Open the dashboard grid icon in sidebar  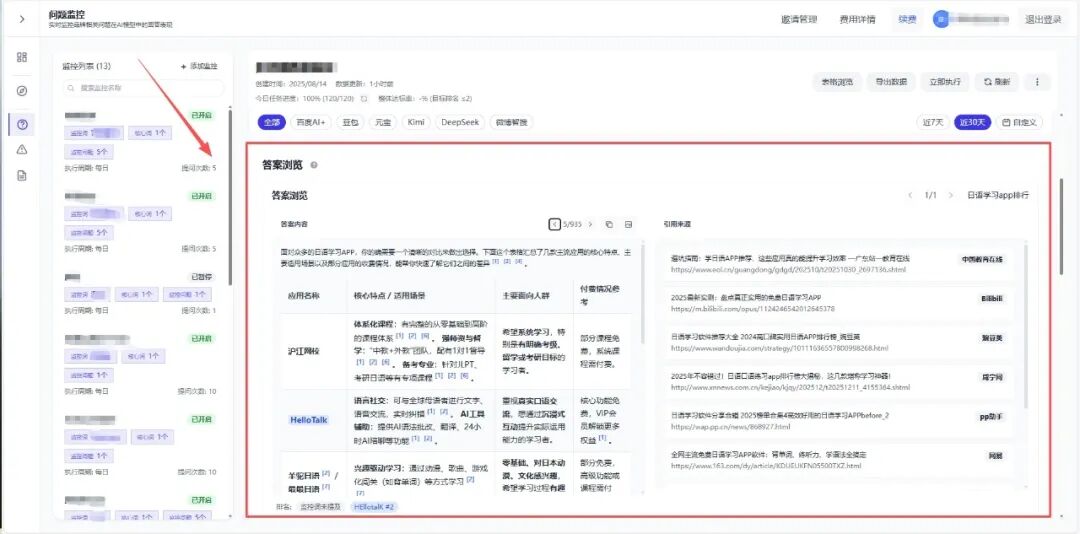pos(22,57)
